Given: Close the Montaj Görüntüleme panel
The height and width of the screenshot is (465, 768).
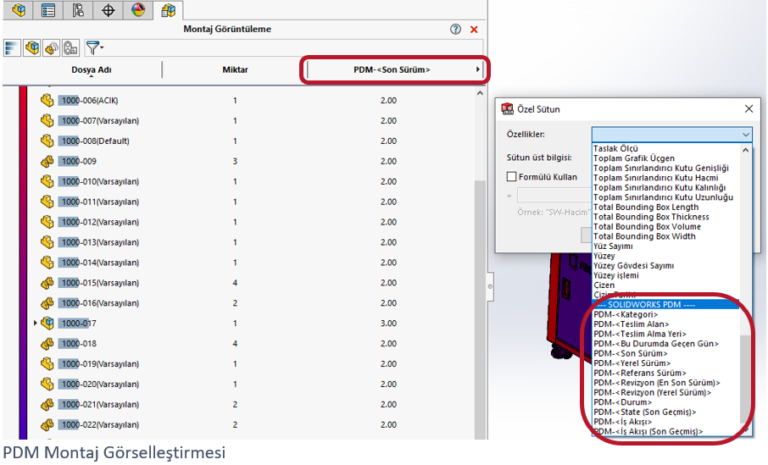Looking at the screenshot, I should (x=474, y=30).
